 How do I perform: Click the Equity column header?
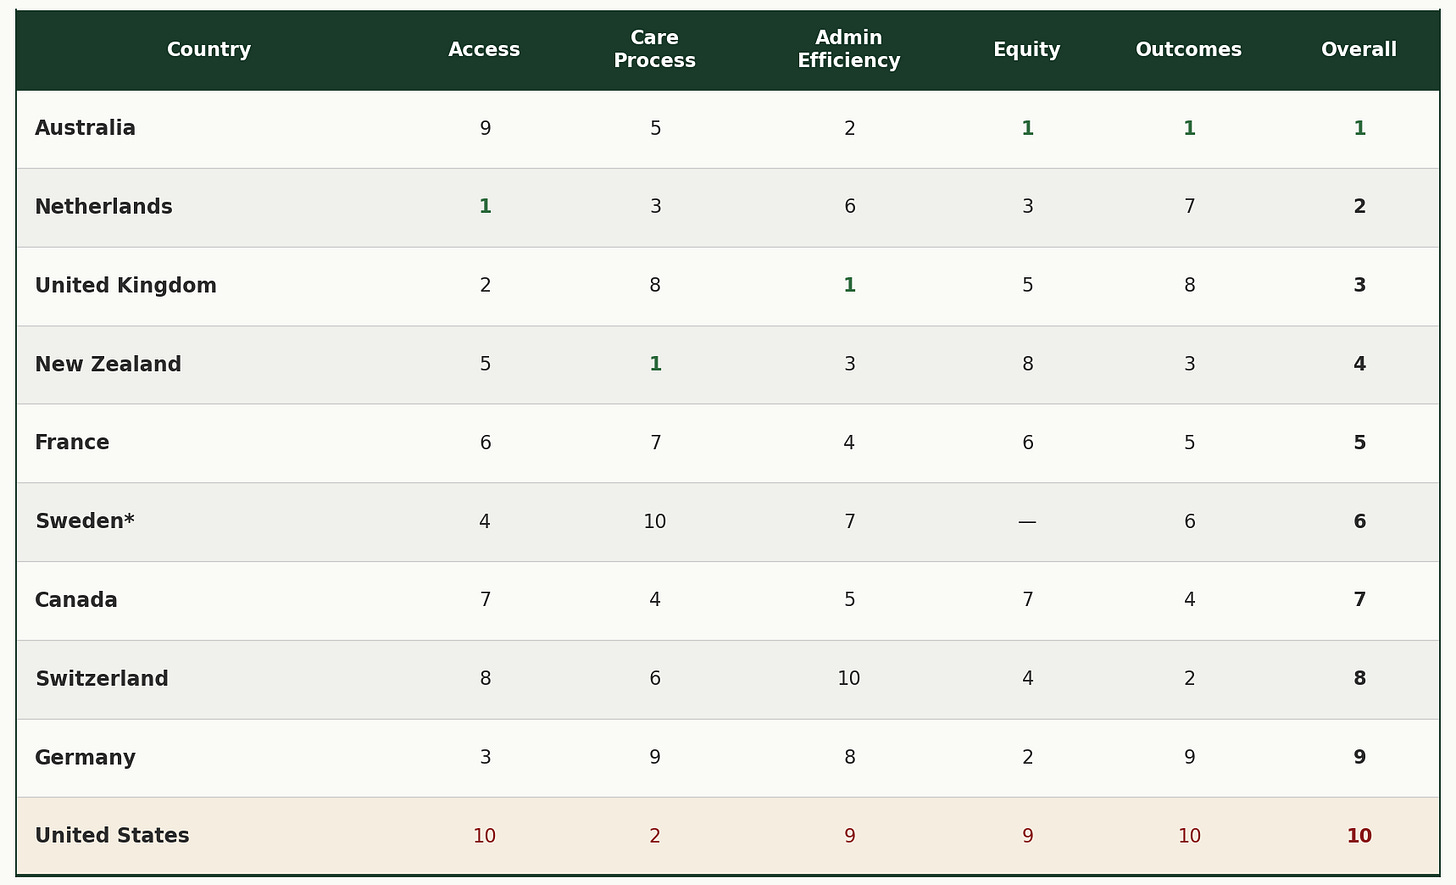click(1027, 50)
